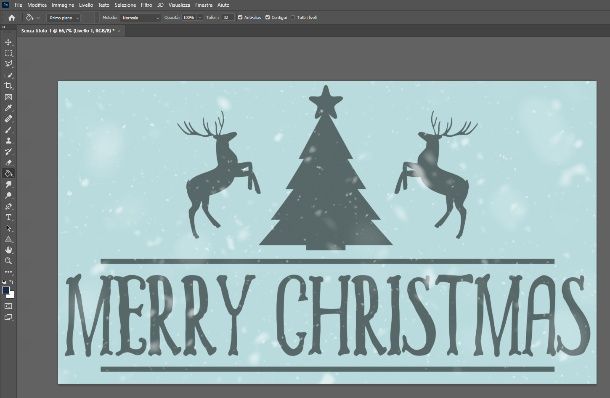The image size is (610, 398).
Task: Open the three-dots Edit Toolbar button
Action: pyautogui.click(x=9, y=272)
